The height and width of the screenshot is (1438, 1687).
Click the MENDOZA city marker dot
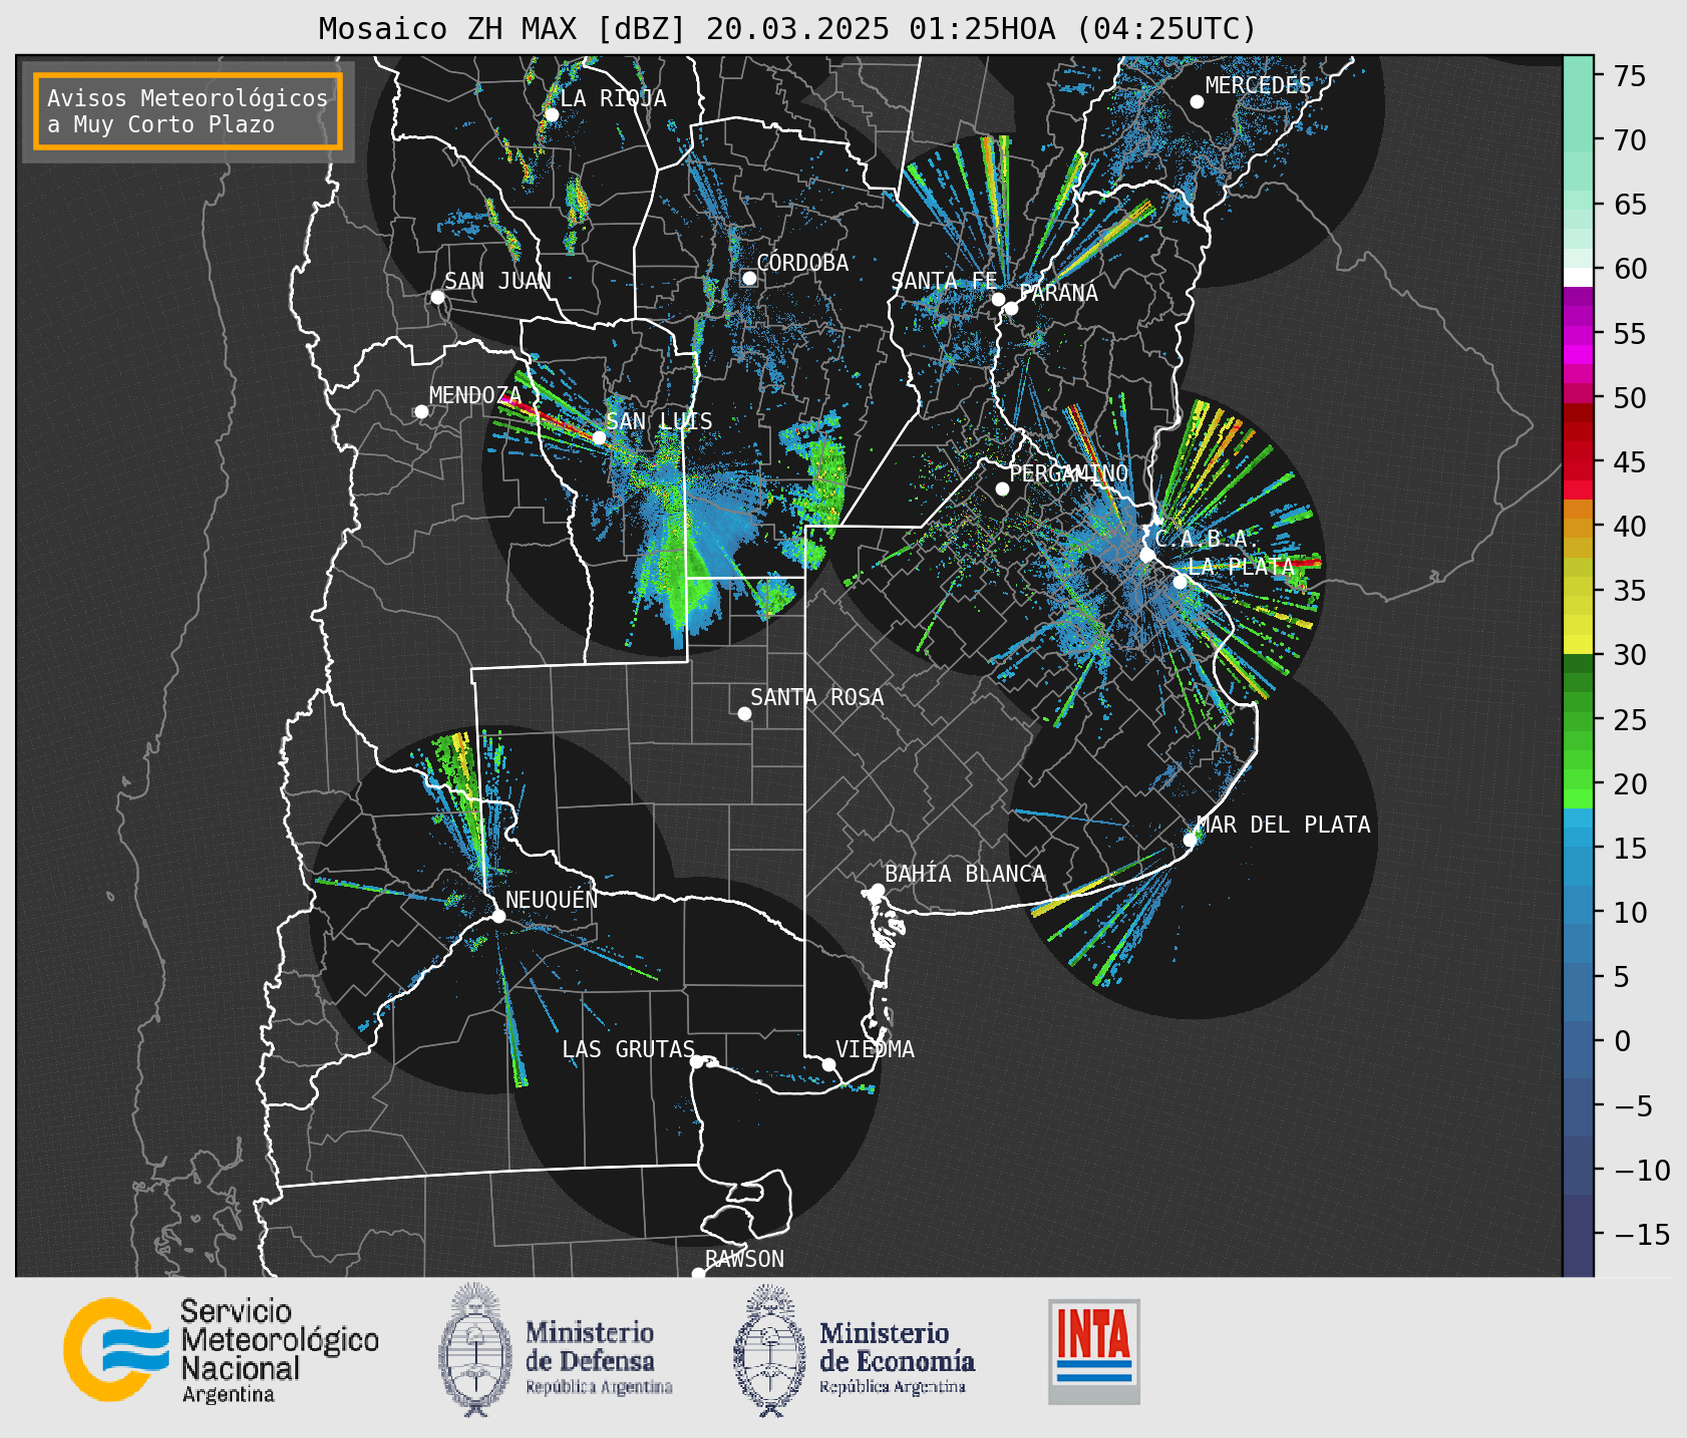click(421, 412)
